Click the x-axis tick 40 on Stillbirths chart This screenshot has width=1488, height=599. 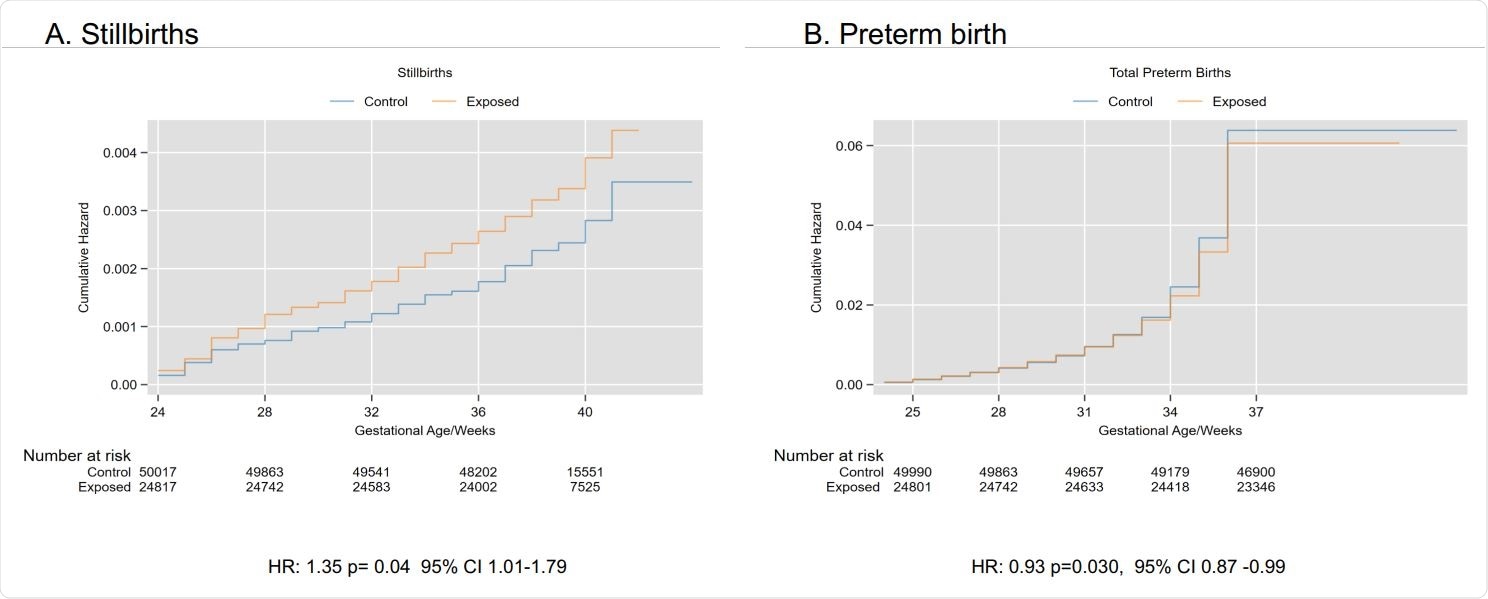coord(585,411)
